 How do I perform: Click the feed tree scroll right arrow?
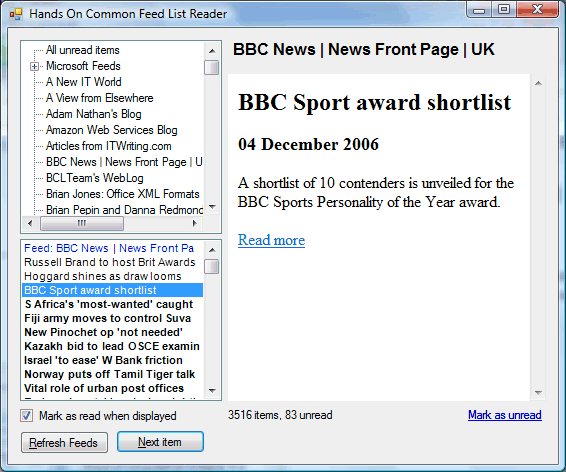pyautogui.click(x=195, y=223)
